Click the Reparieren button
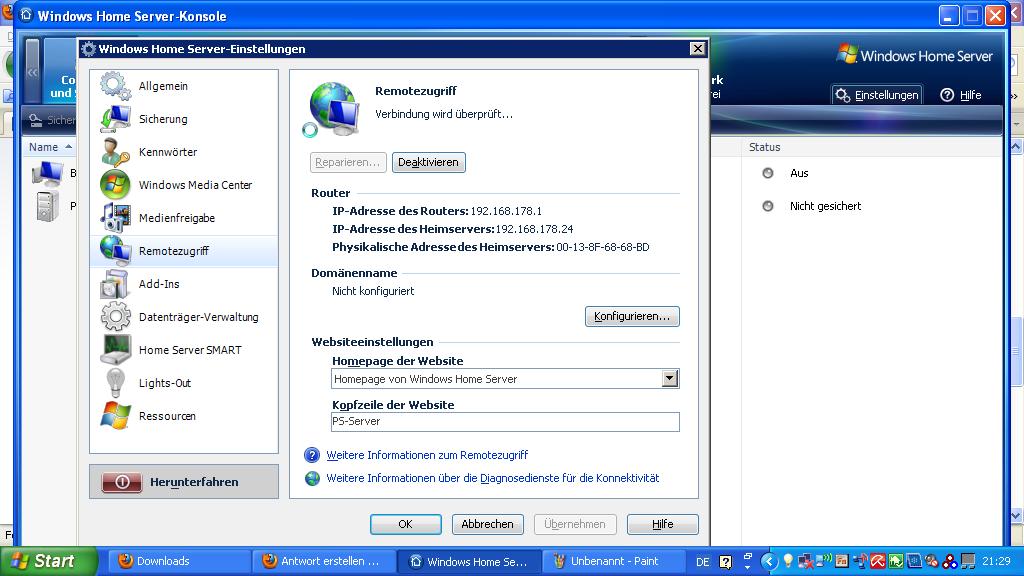Image resolution: width=1024 pixels, height=576 pixels. pos(348,162)
